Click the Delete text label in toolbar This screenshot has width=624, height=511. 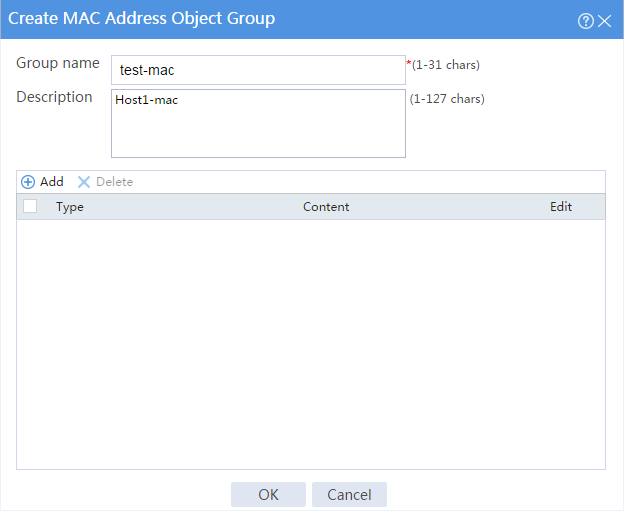tap(115, 182)
